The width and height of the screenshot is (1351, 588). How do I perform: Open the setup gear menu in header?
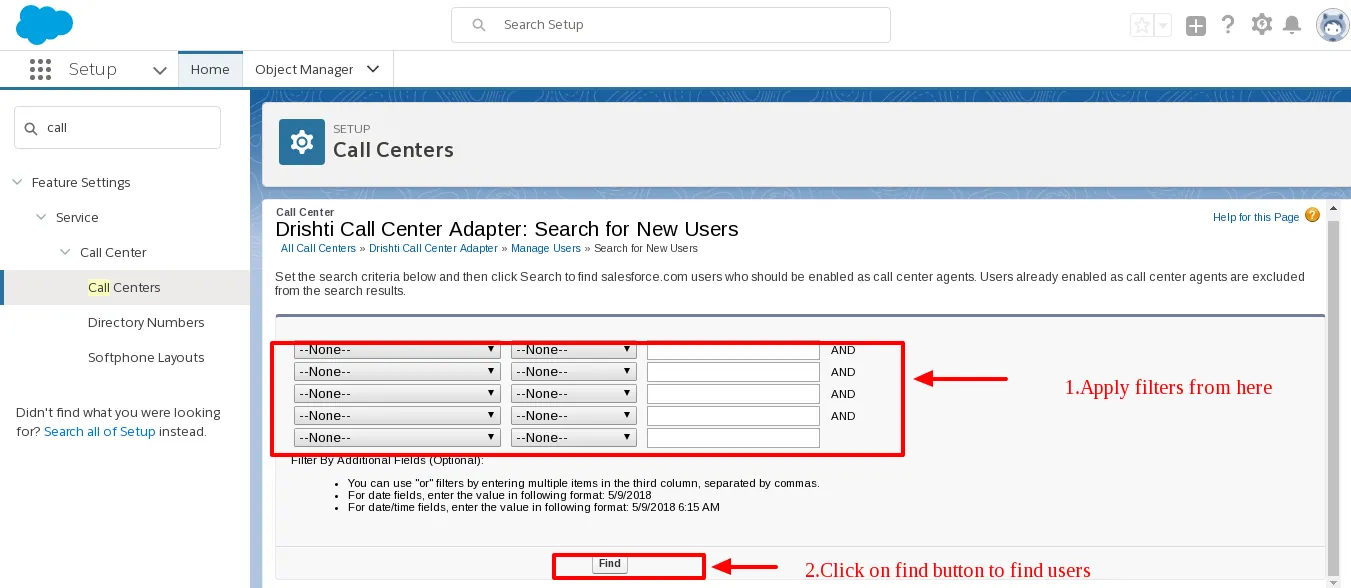point(1262,25)
